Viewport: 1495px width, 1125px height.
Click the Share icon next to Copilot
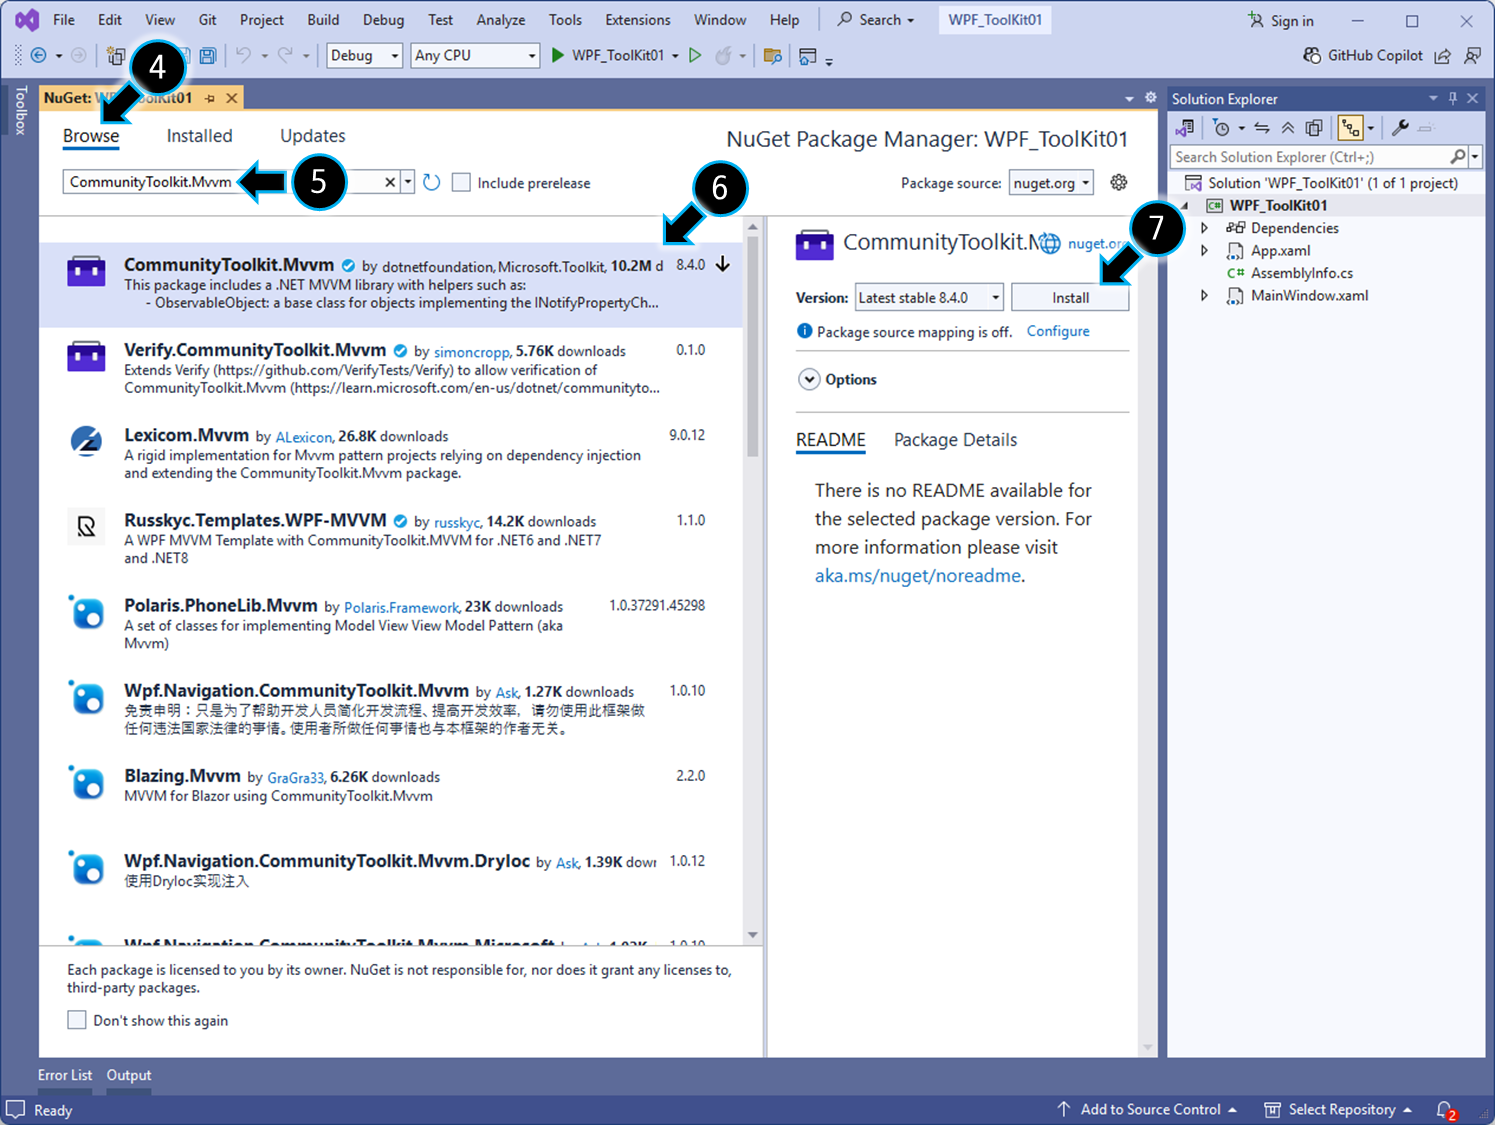(1442, 56)
